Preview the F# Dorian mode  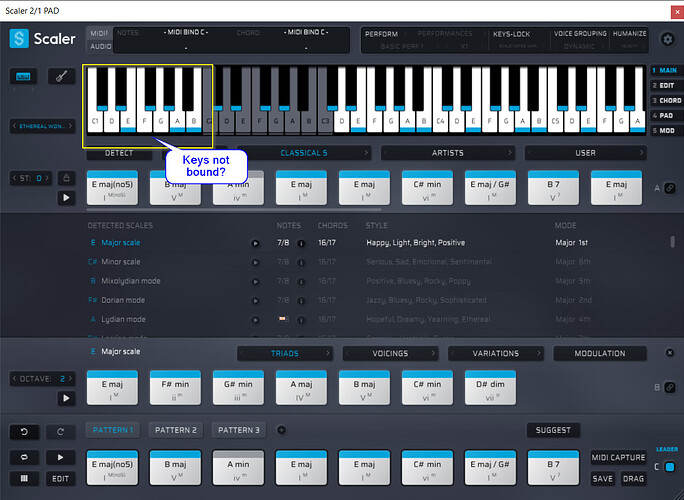(255, 301)
